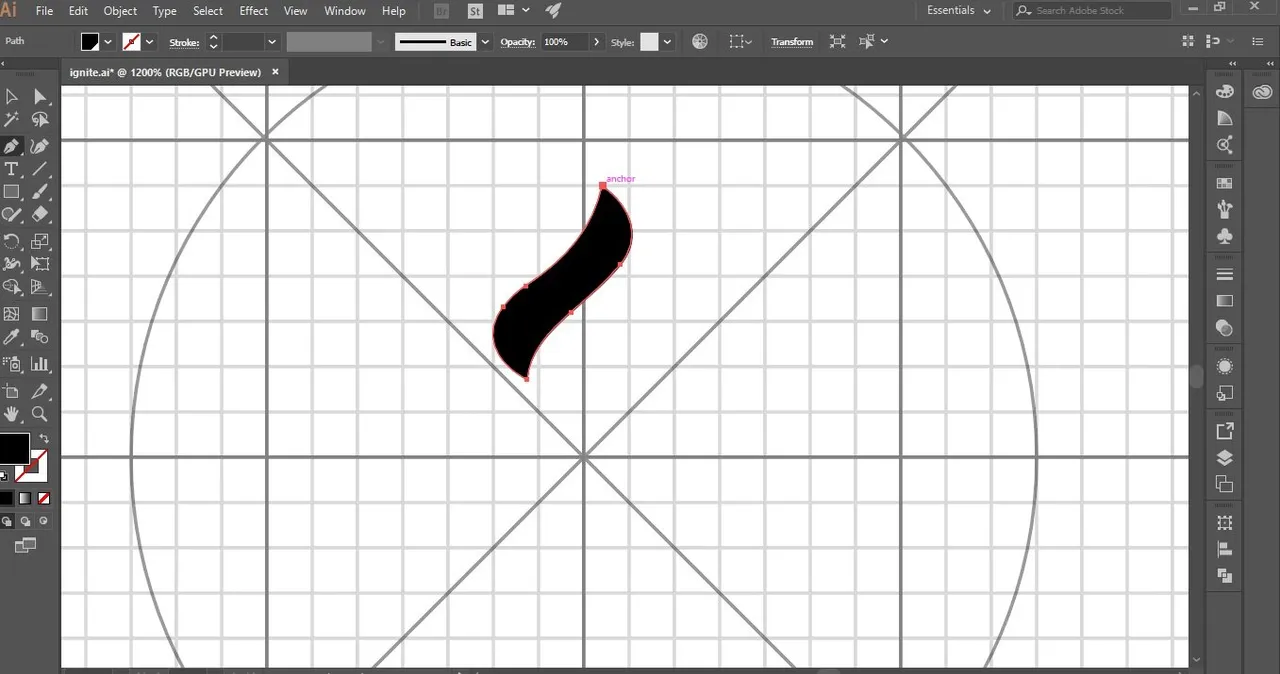Image resolution: width=1280 pixels, height=674 pixels.
Task: Select the Eyedropper tool
Action: click(12, 337)
